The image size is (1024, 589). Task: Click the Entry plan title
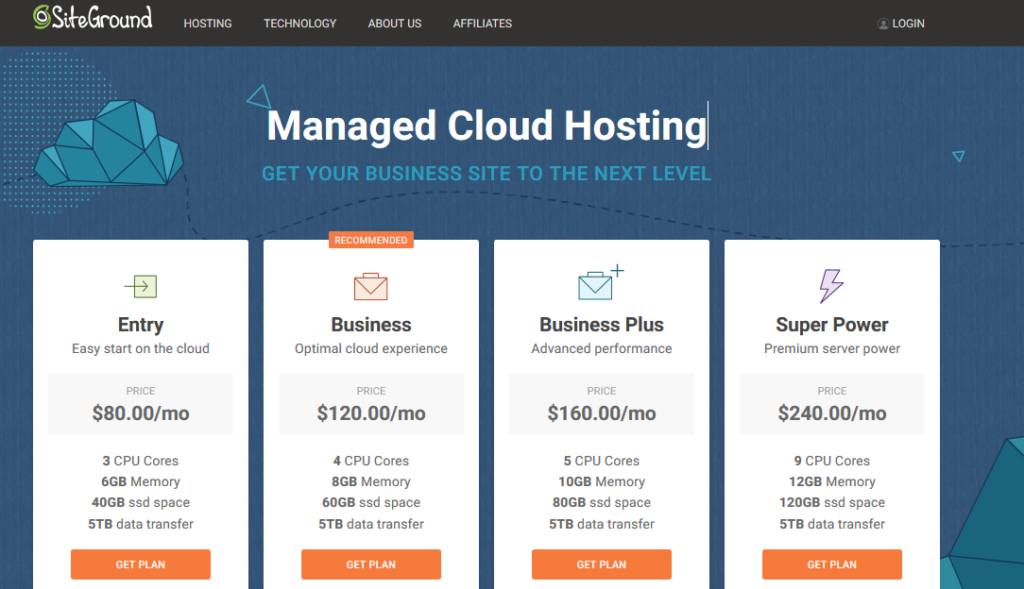pyautogui.click(x=140, y=325)
